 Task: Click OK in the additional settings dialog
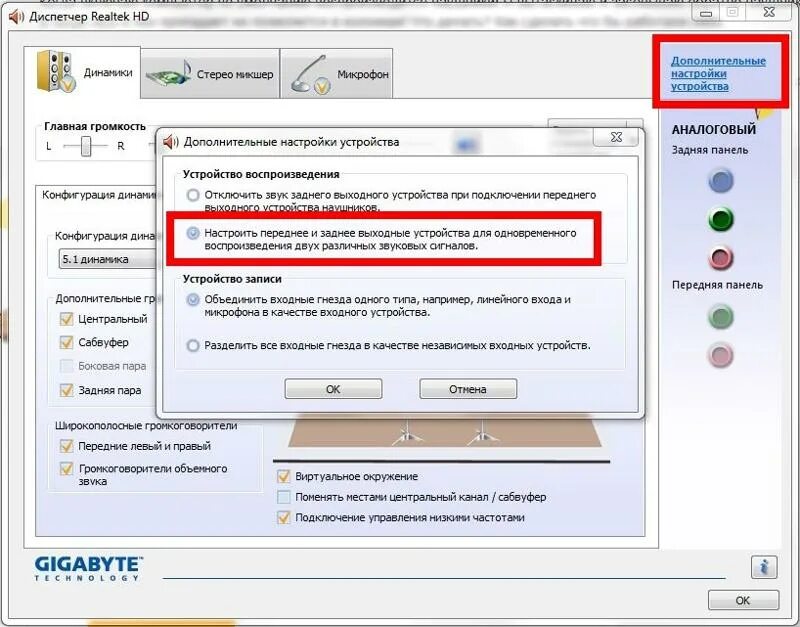tap(333, 389)
